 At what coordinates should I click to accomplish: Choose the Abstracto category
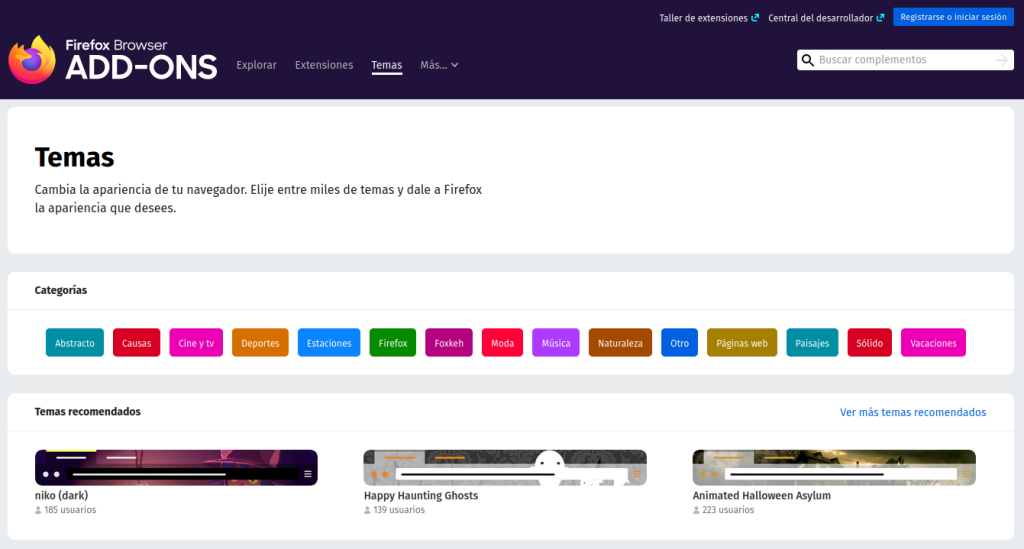(74, 343)
